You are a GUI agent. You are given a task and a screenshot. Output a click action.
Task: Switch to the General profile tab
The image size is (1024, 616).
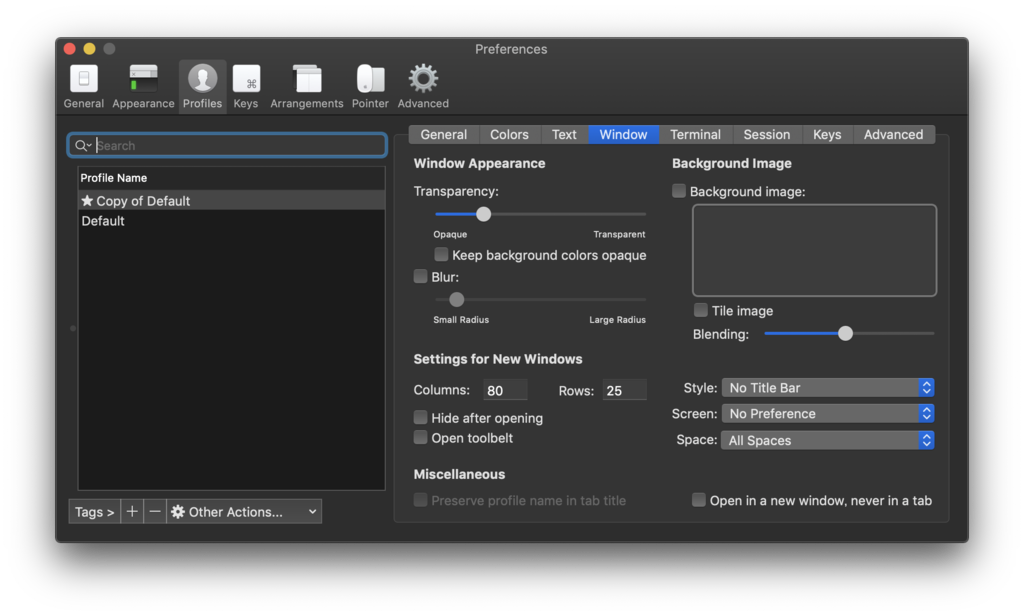coord(443,135)
